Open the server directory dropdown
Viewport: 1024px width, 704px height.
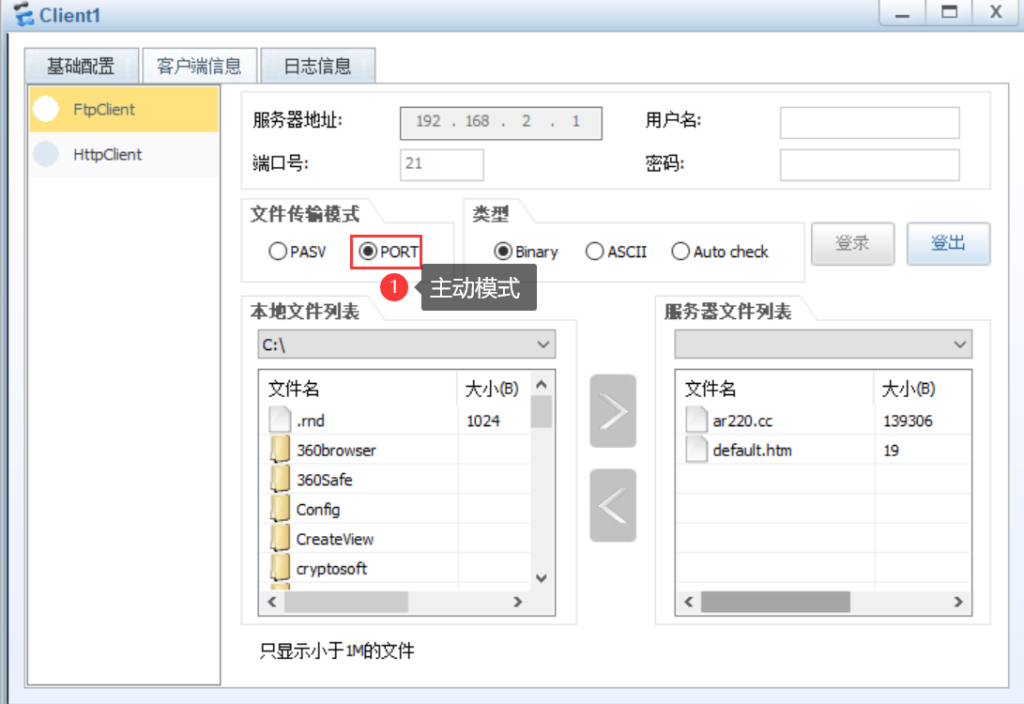tap(823, 344)
